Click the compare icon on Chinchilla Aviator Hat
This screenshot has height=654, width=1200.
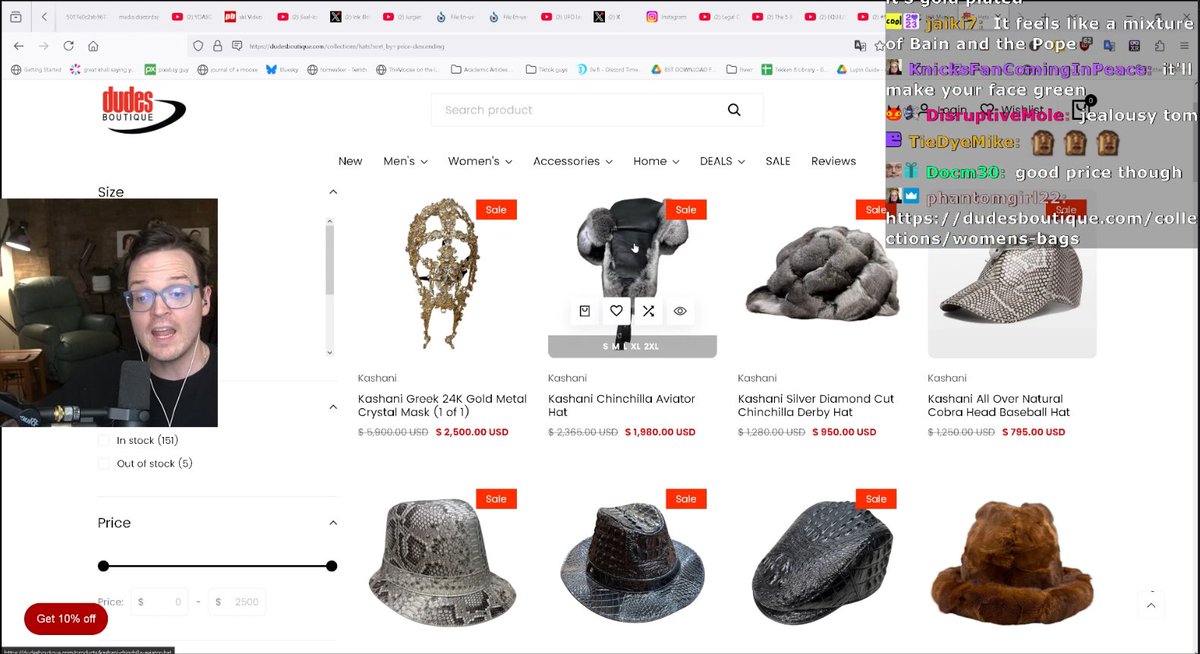pyautogui.click(x=648, y=311)
